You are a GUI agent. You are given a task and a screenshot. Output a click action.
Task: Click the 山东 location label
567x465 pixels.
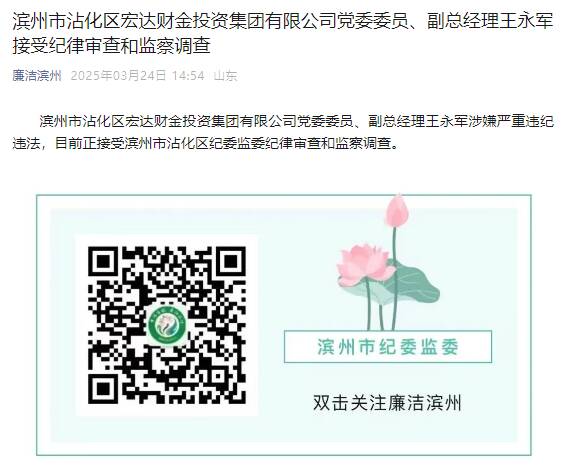226,76
